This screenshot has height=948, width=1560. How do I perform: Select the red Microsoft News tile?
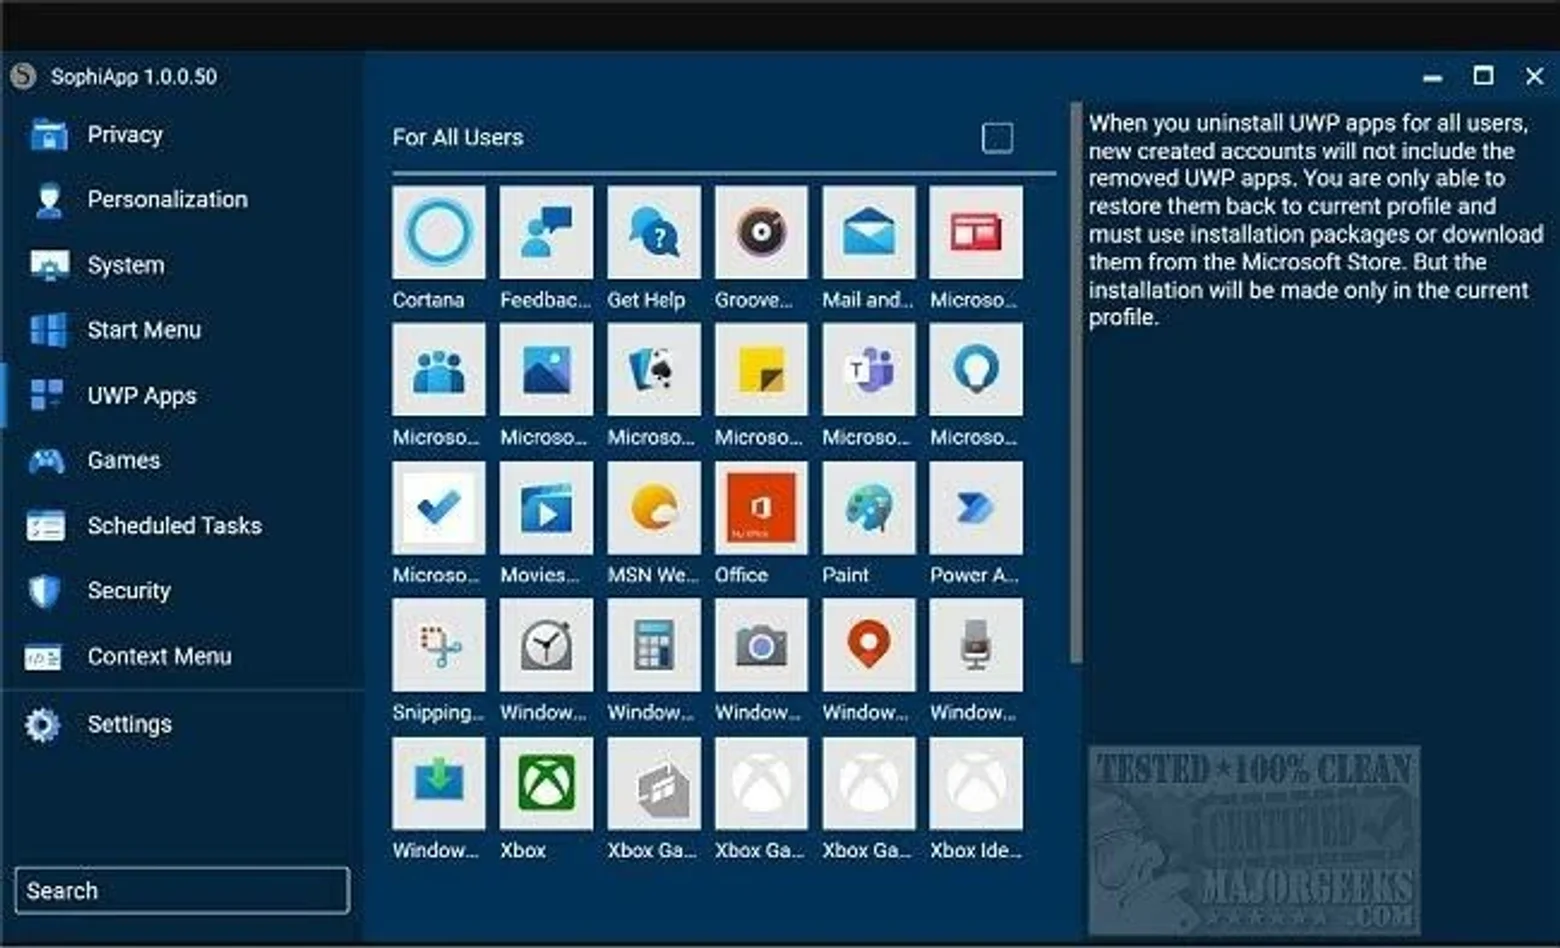(976, 232)
